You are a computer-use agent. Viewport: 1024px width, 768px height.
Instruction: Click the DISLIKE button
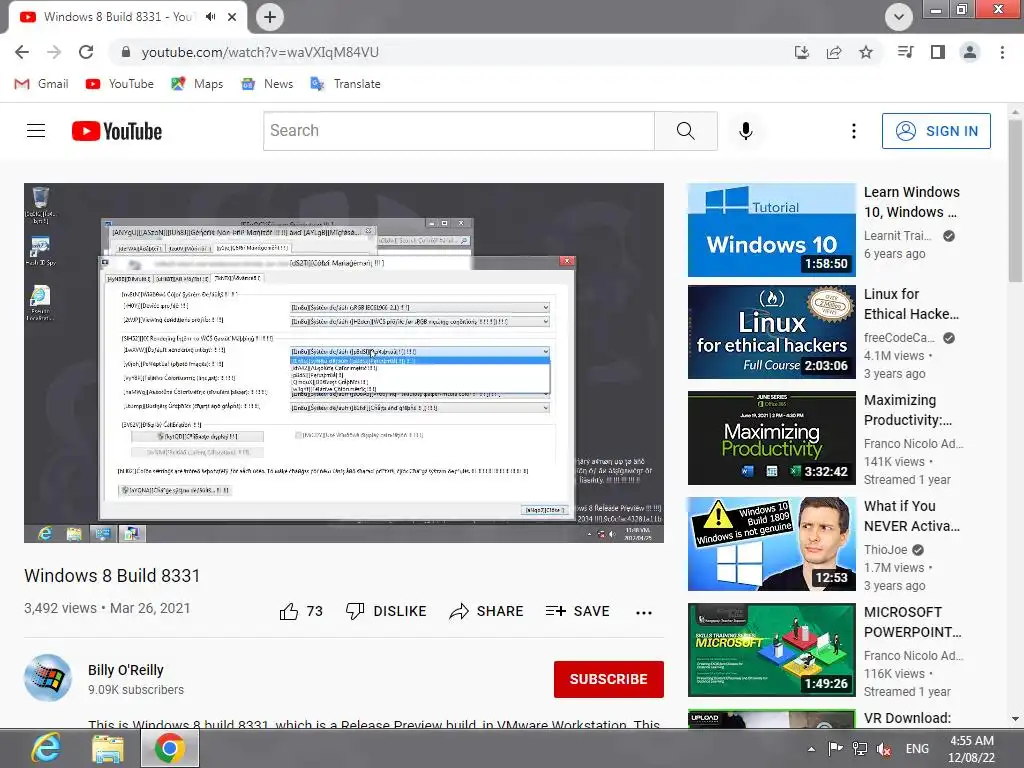tap(386, 611)
